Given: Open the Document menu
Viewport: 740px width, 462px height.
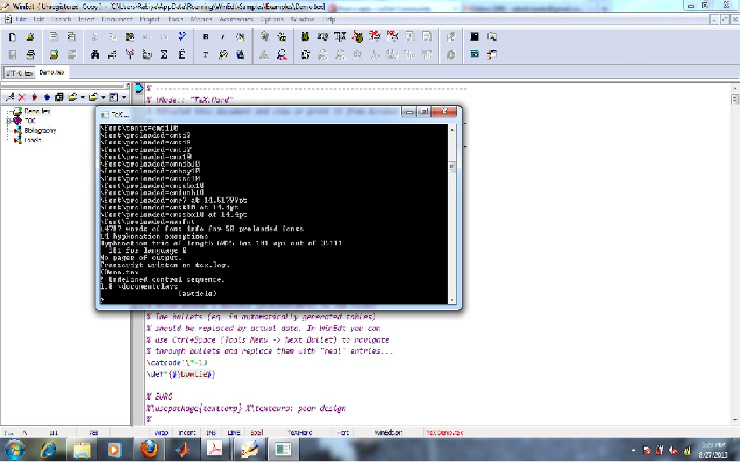Looking at the screenshot, I should coord(117,19).
